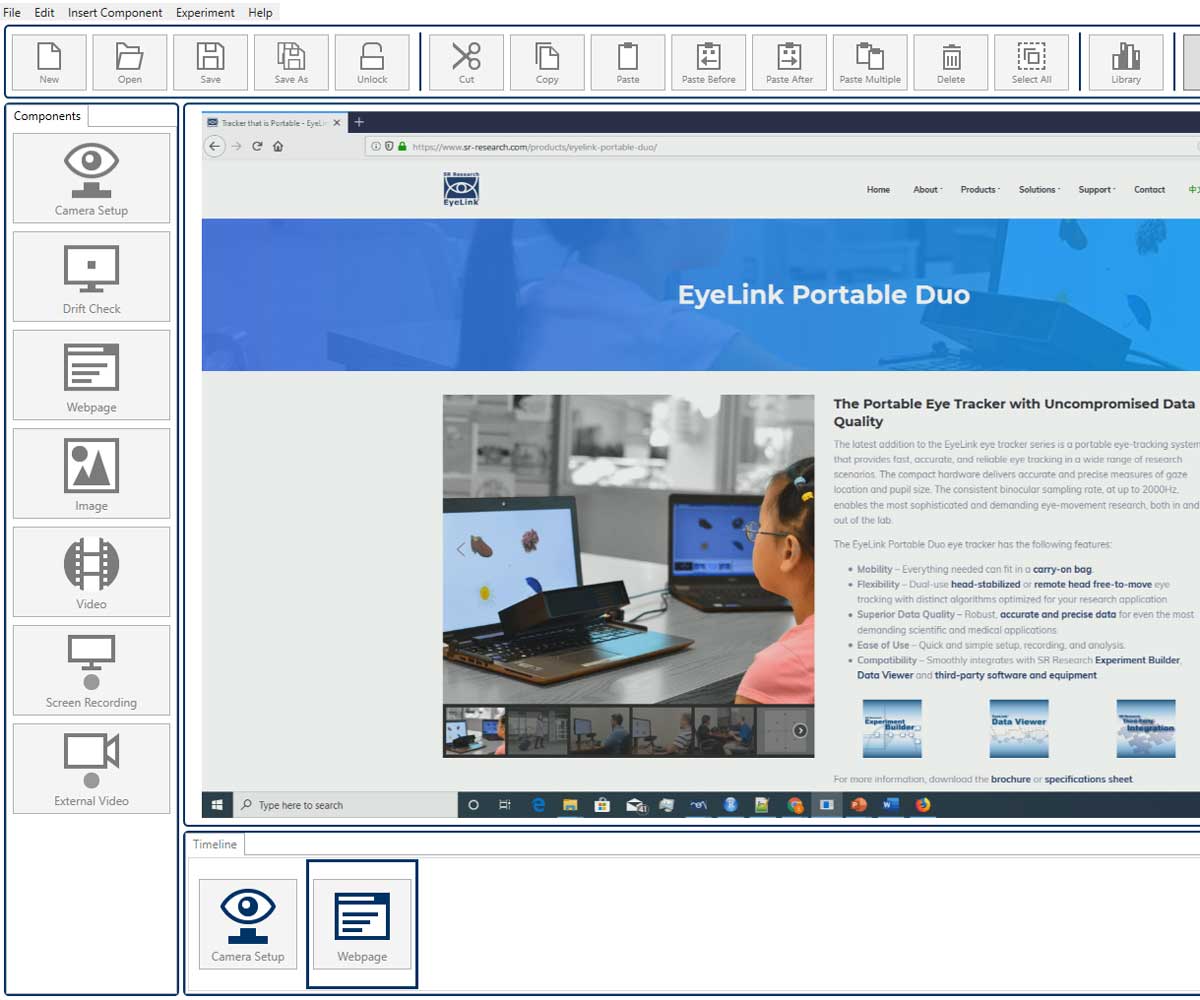1200x1000 pixels.
Task: Add Camera Setup from Components panel
Action: 91,178
